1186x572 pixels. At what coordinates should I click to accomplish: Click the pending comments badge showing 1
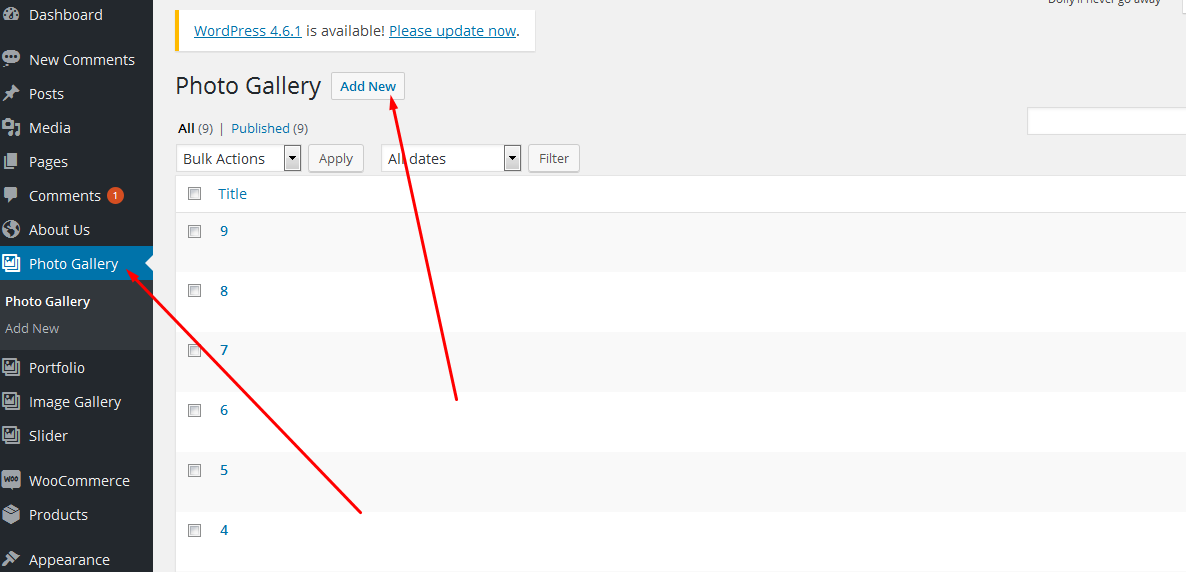pyautogui.click(x=115, y=196)
